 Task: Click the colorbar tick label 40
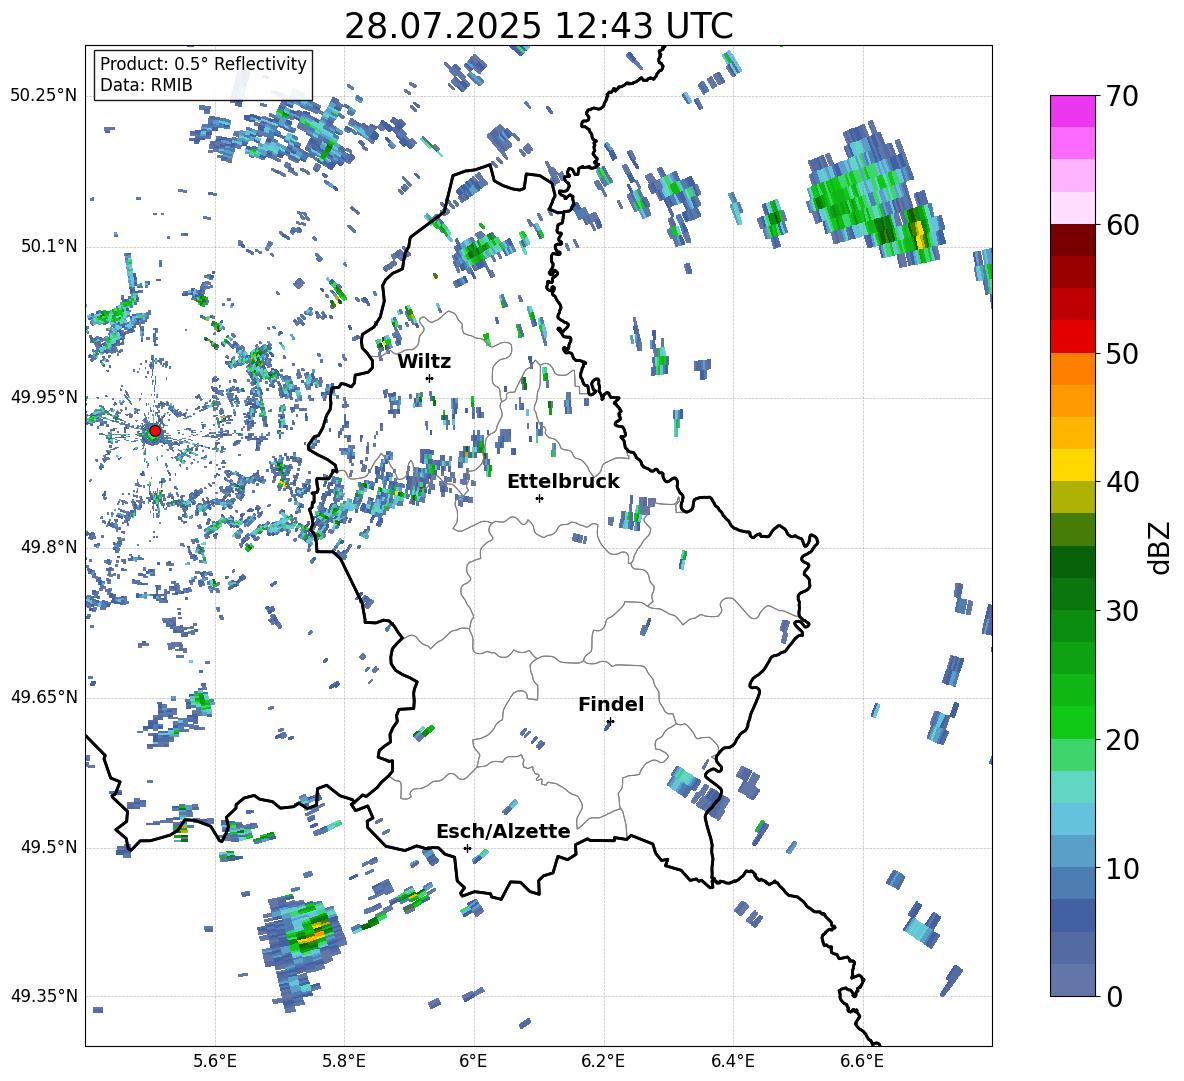click(x=1122, y=482)
